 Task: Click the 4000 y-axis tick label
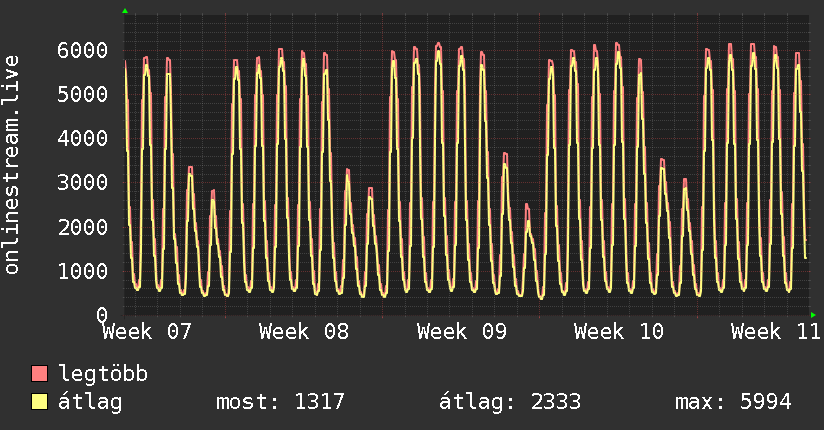point(82,138)
